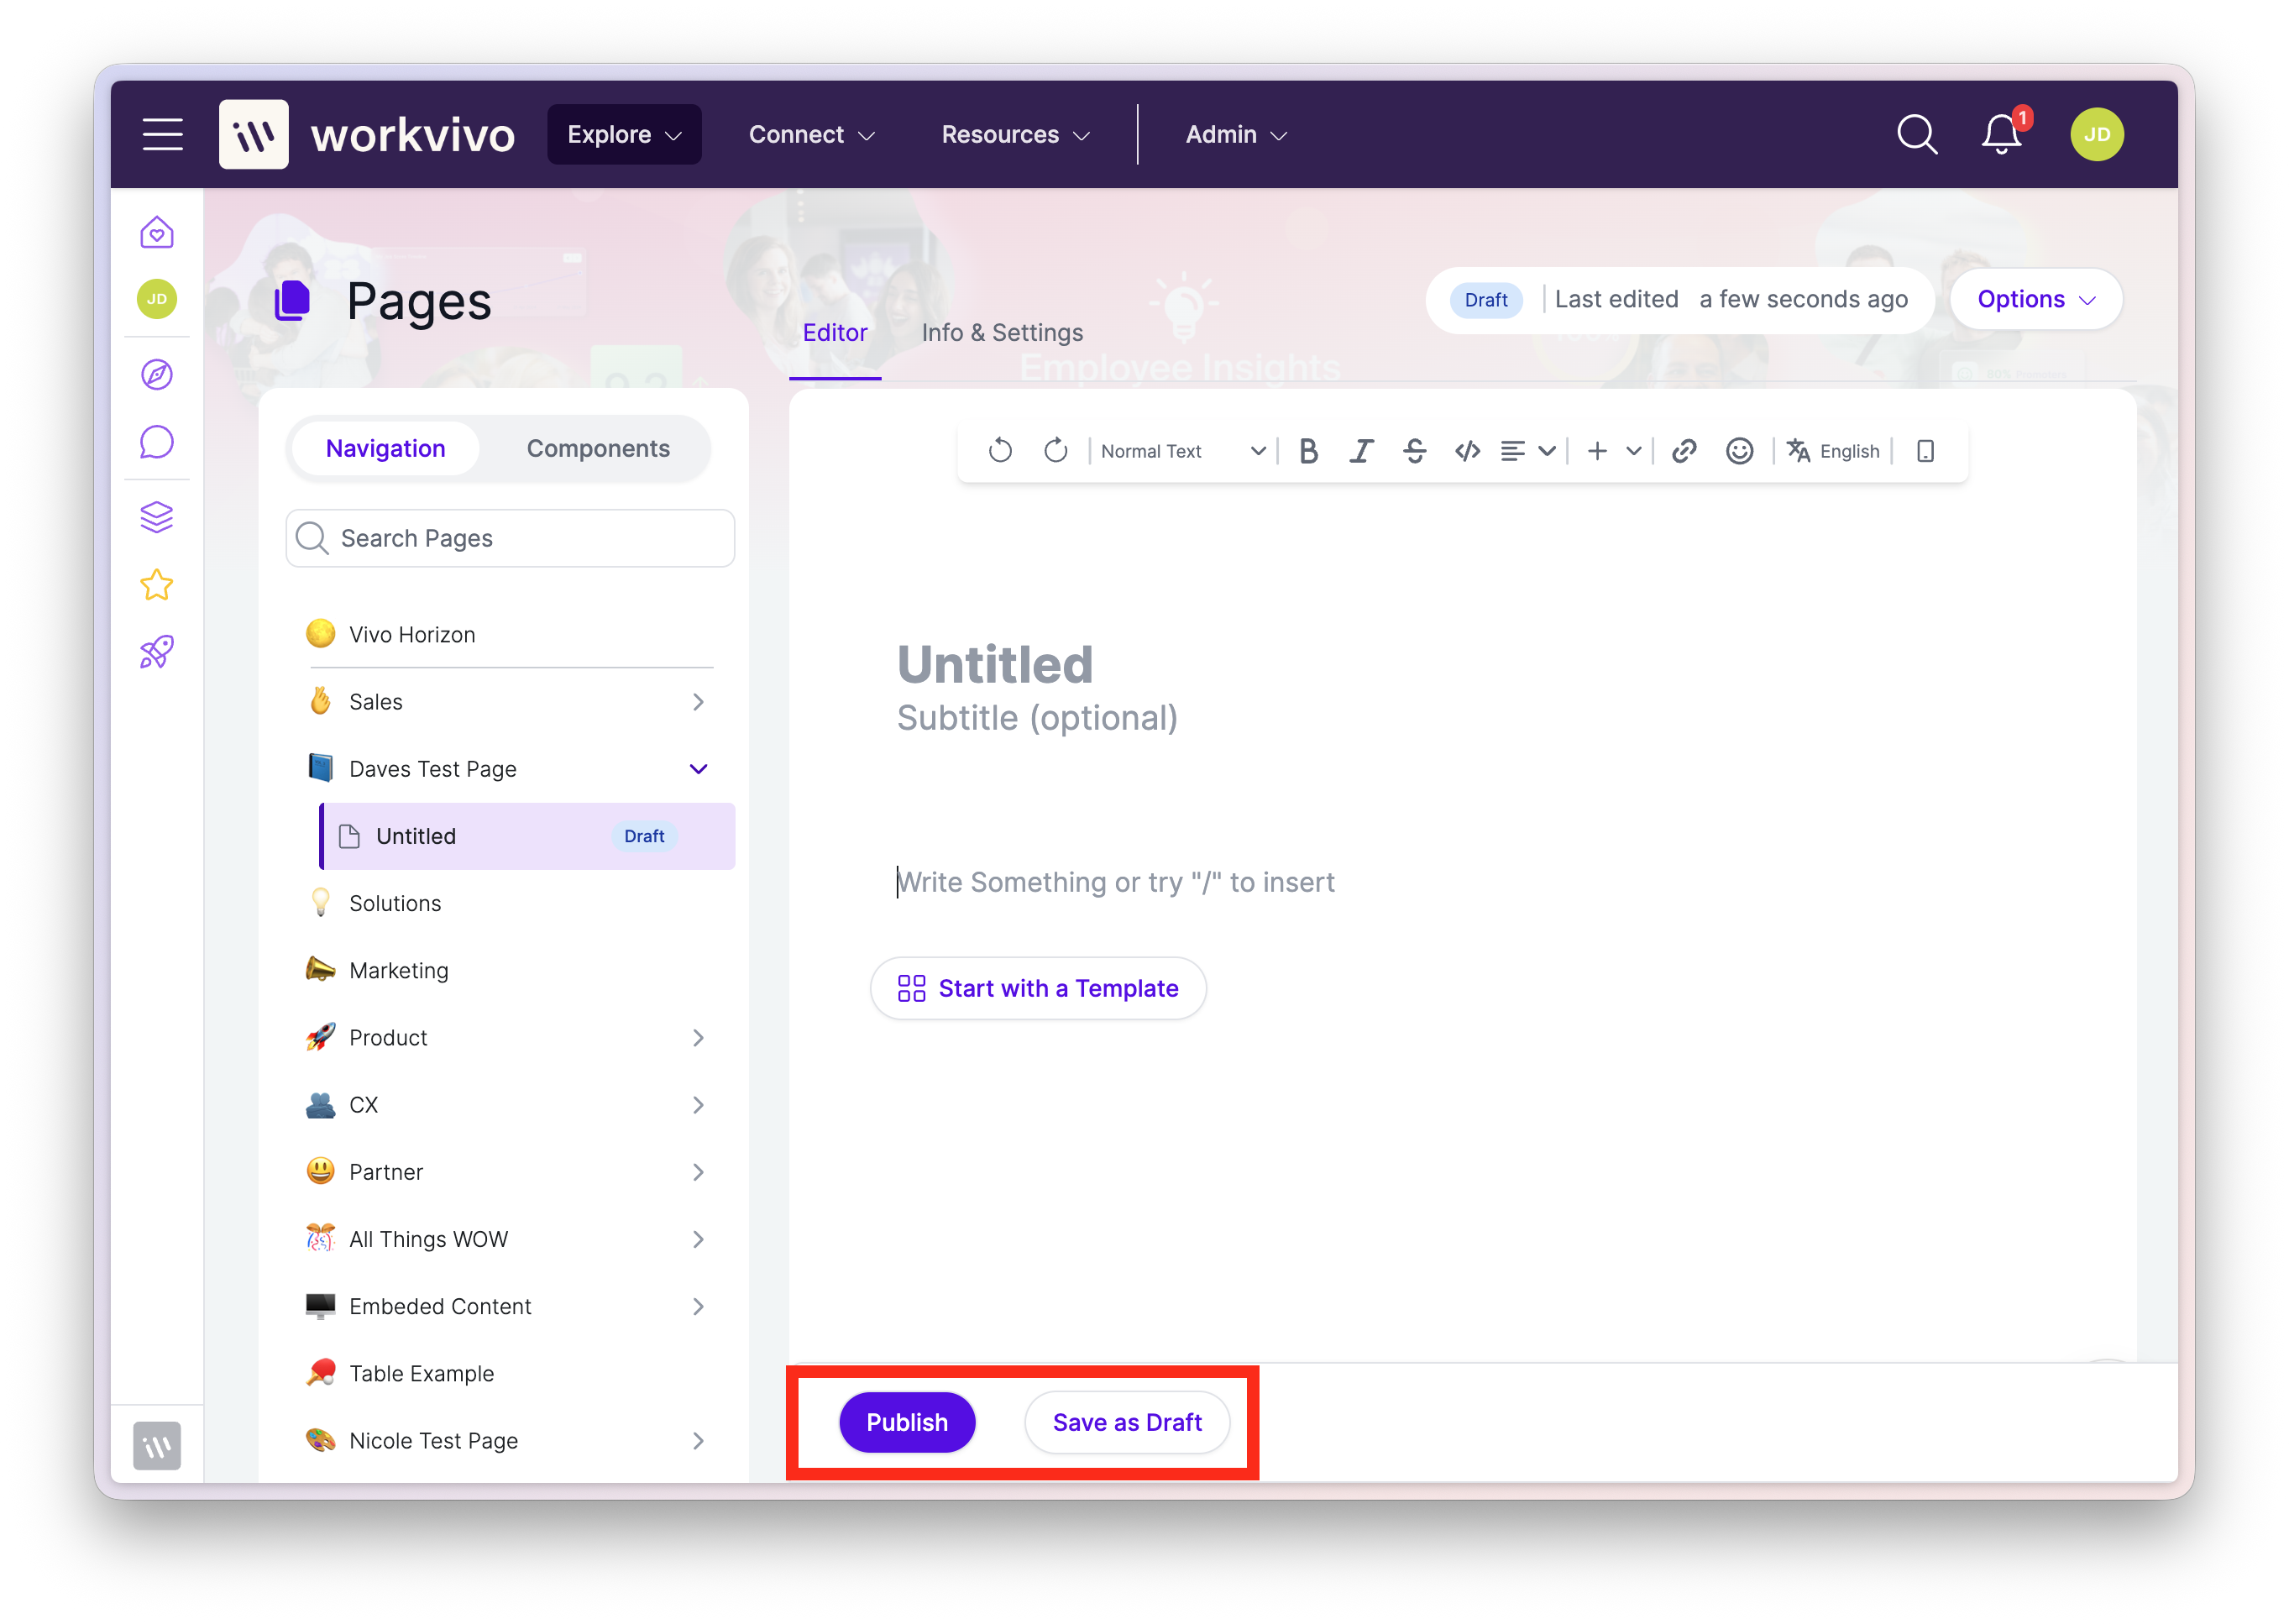2289x1624 pixels.
Task: Click Start with a Template
Action: pos(1038,988)
